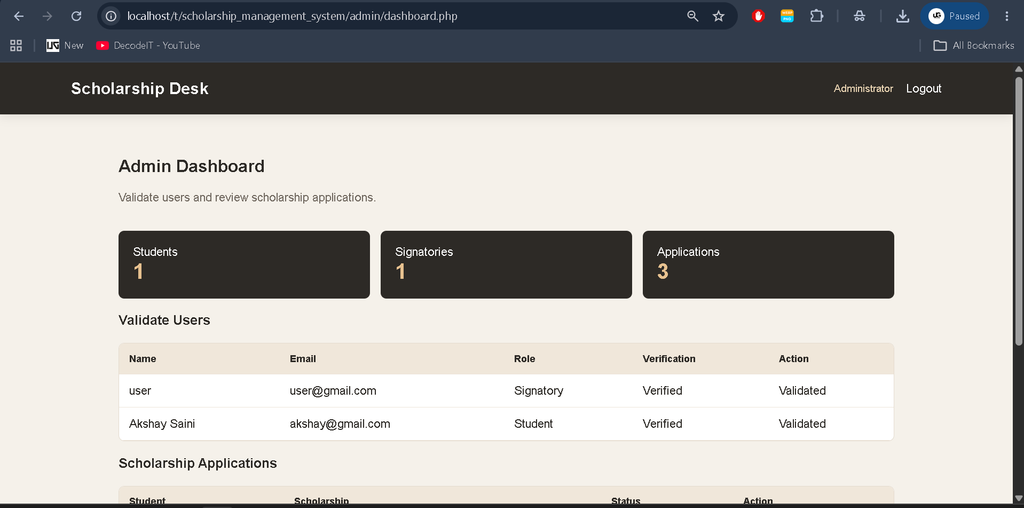Click the Signatory role cell
Viewport: 1024px width, 508px height.
pos(538,390)
